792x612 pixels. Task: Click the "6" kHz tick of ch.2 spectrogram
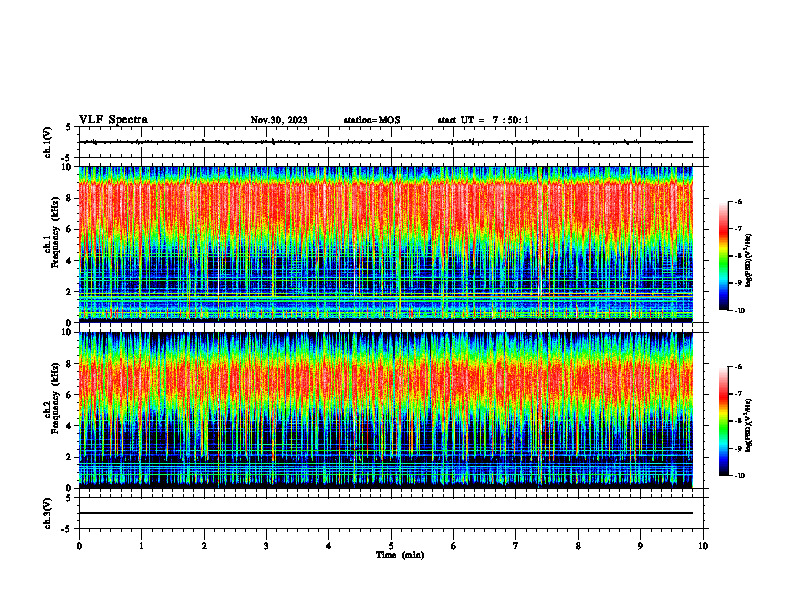click(71, 395)
